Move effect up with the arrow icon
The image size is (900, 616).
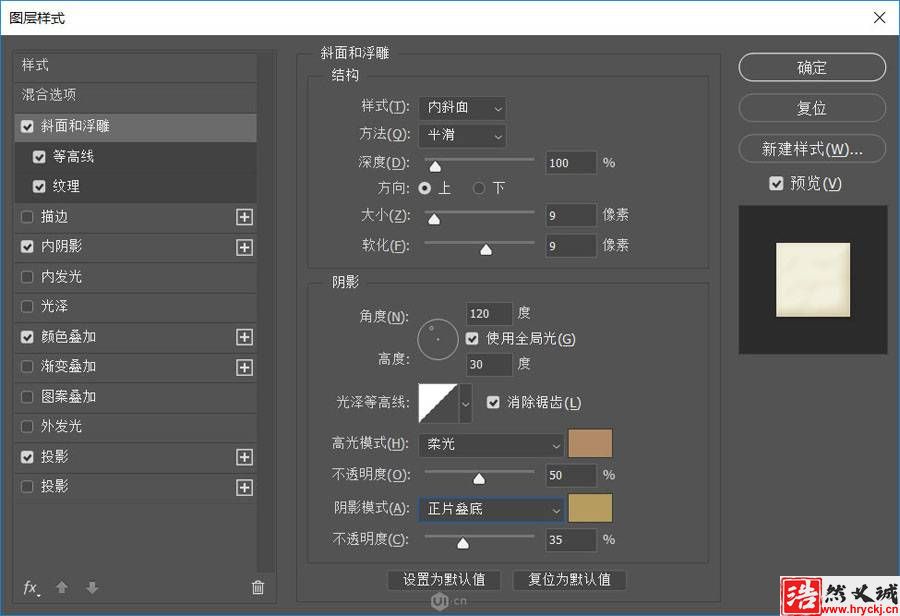tap(62, 587)
